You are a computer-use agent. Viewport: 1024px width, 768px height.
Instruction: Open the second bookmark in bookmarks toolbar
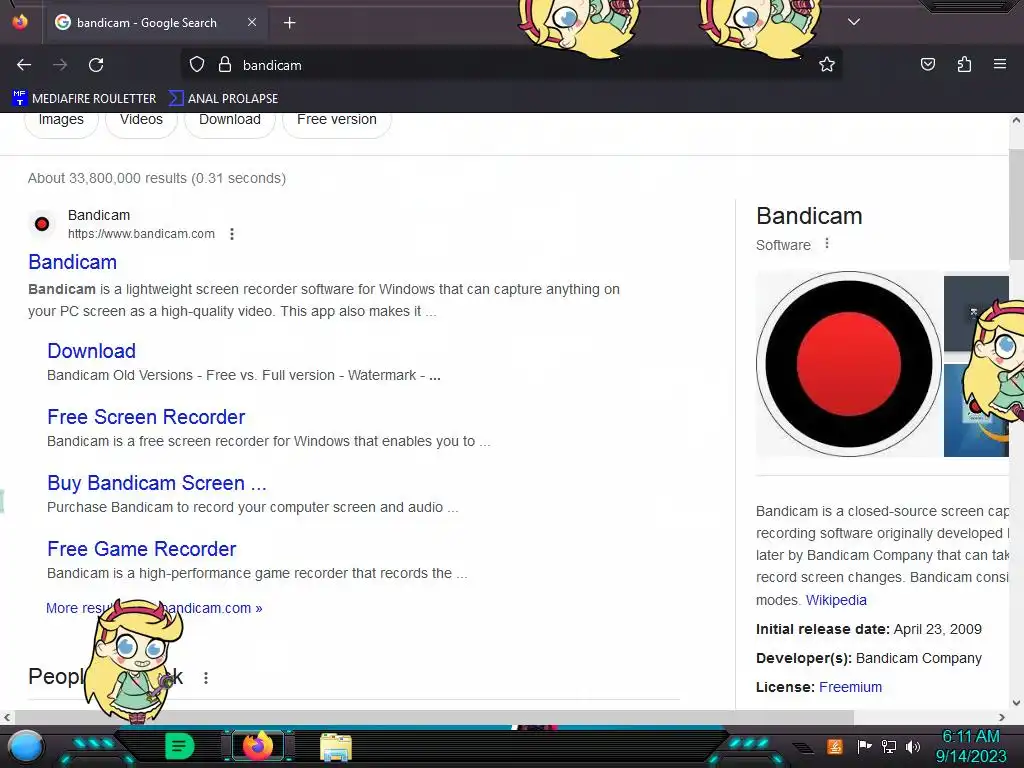(x=223, y=99)
